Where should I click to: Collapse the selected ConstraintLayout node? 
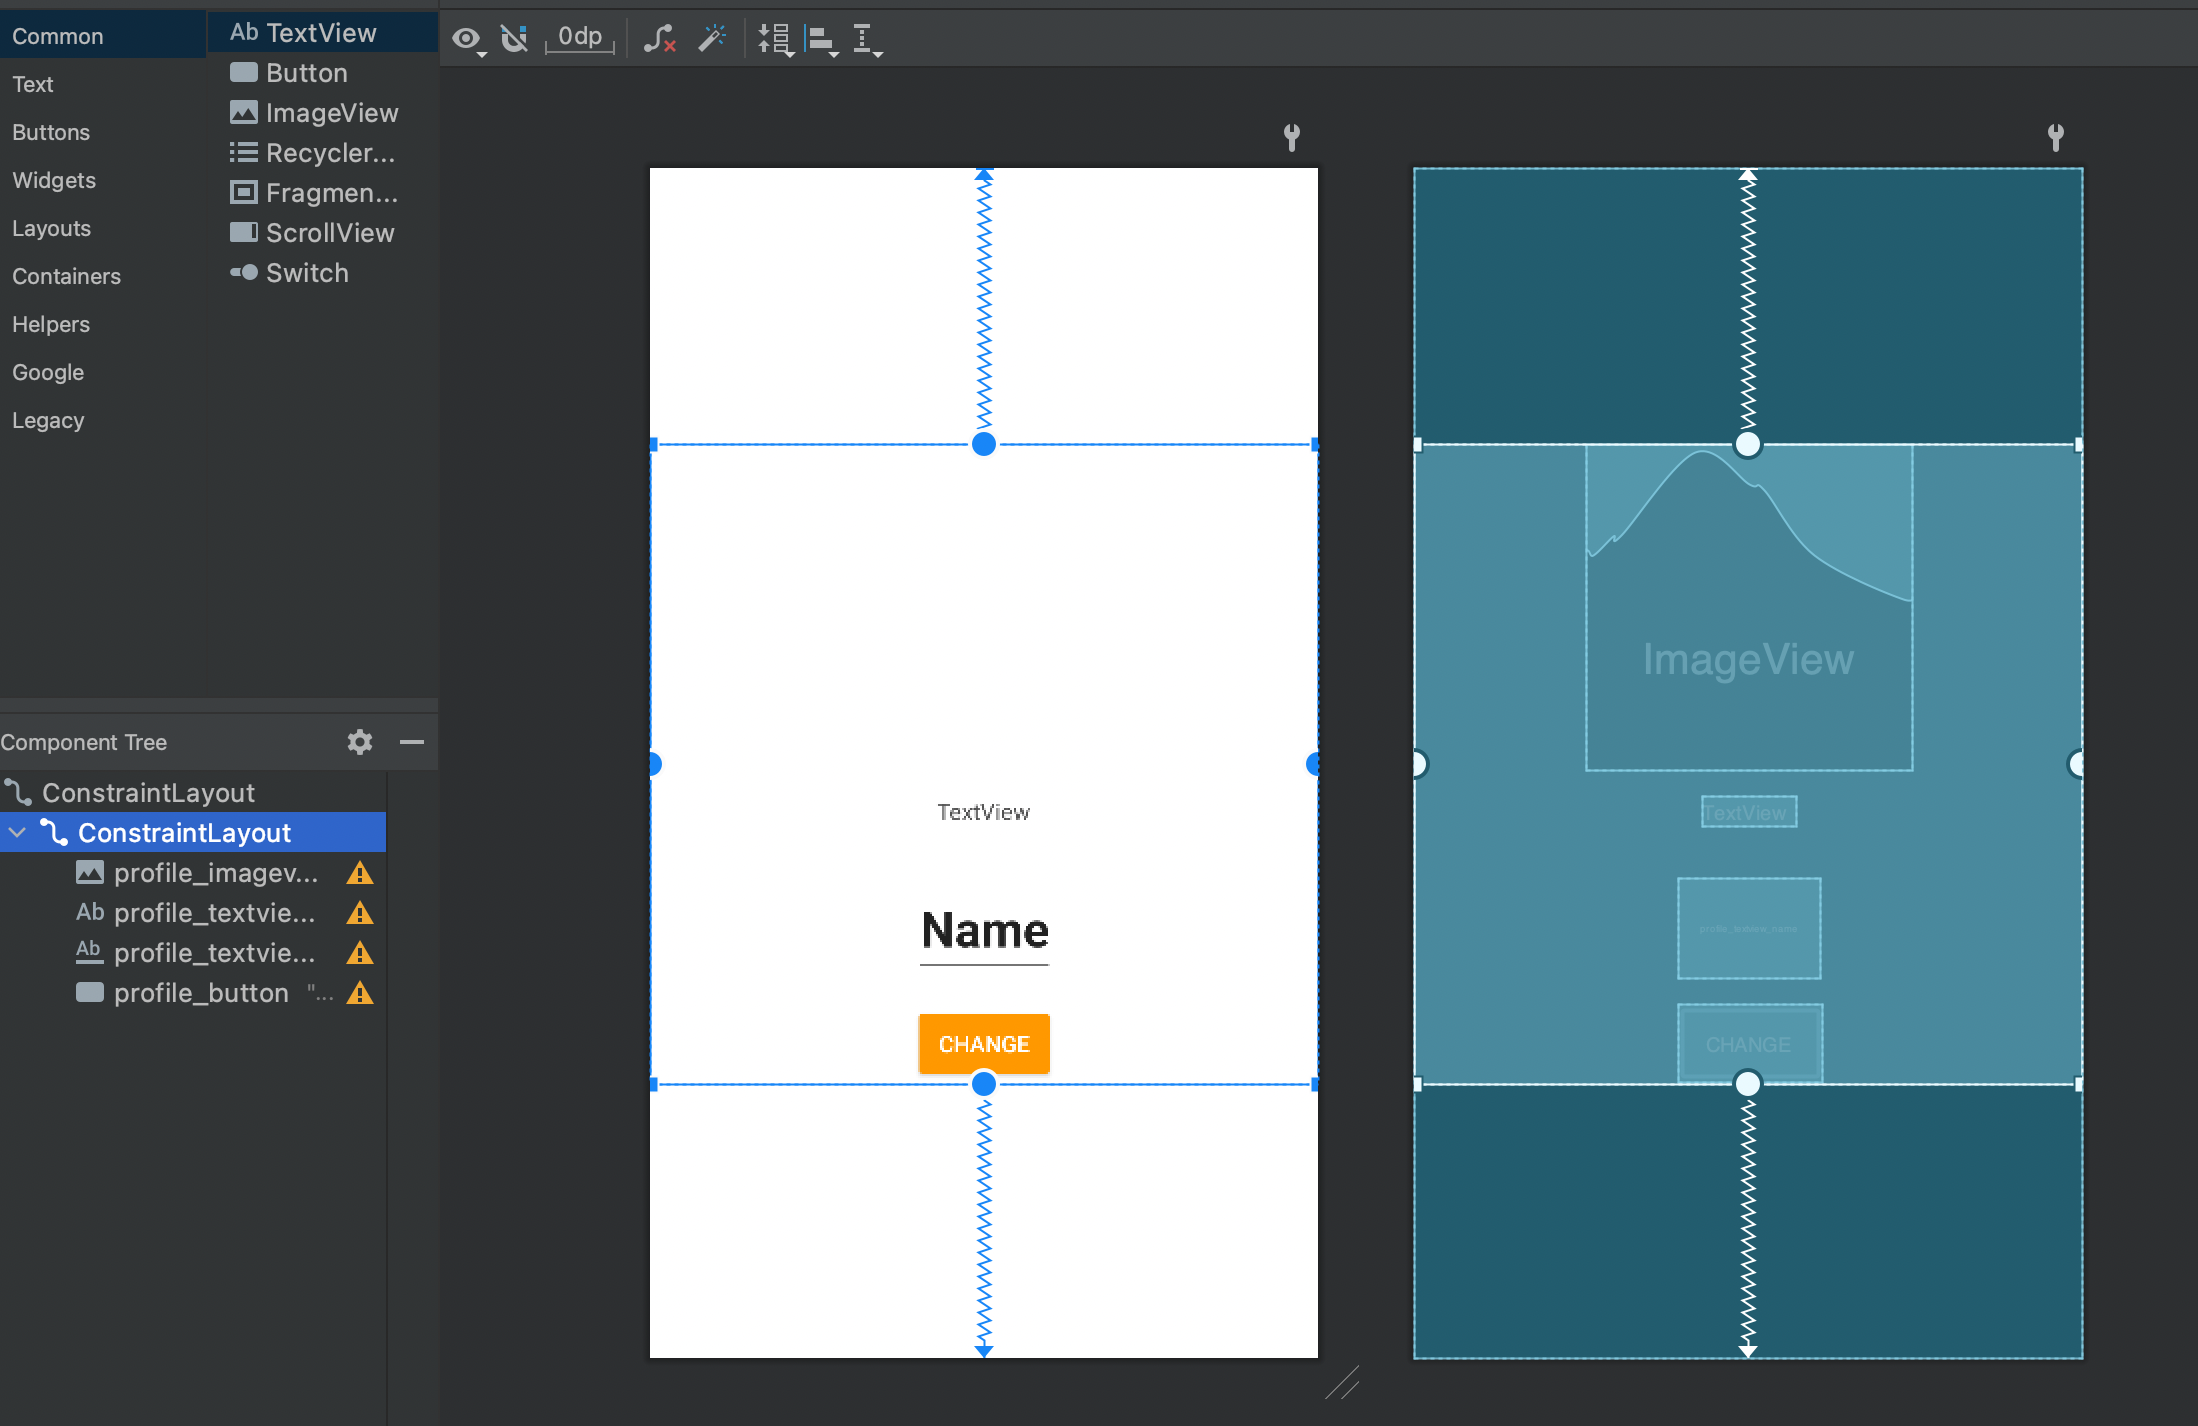tap(17, 832)
